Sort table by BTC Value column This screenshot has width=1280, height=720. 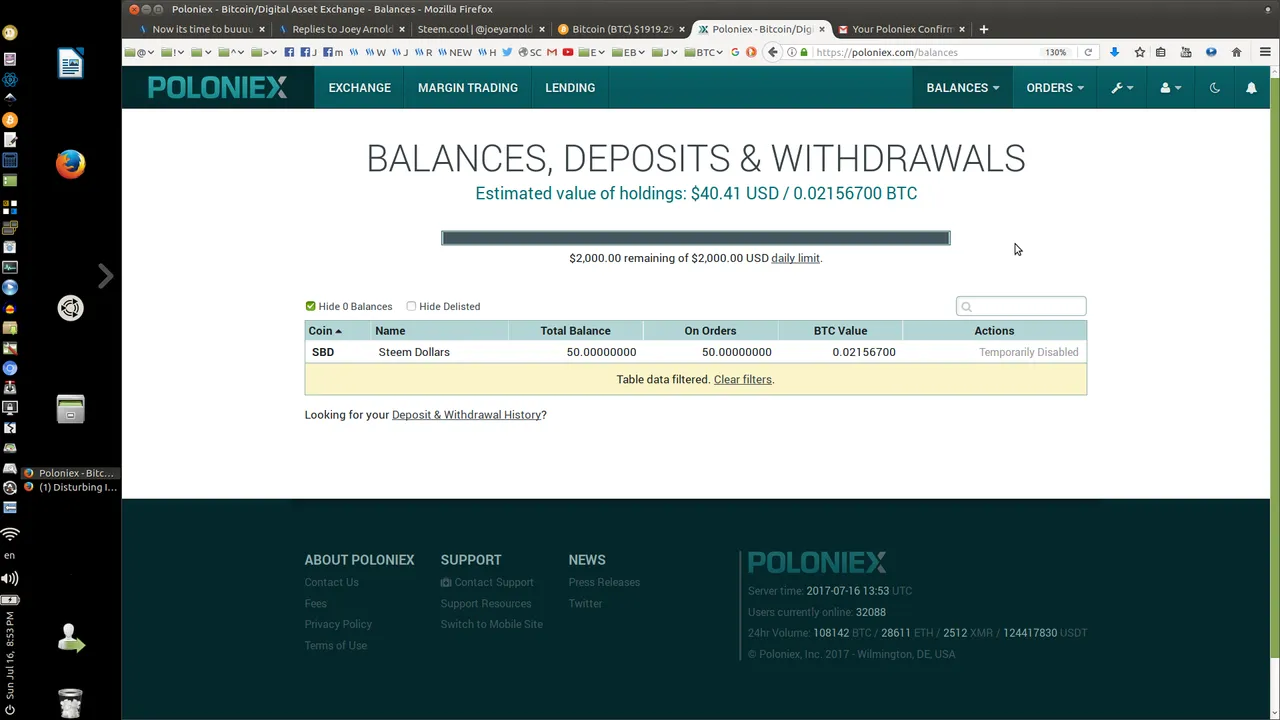840,331
